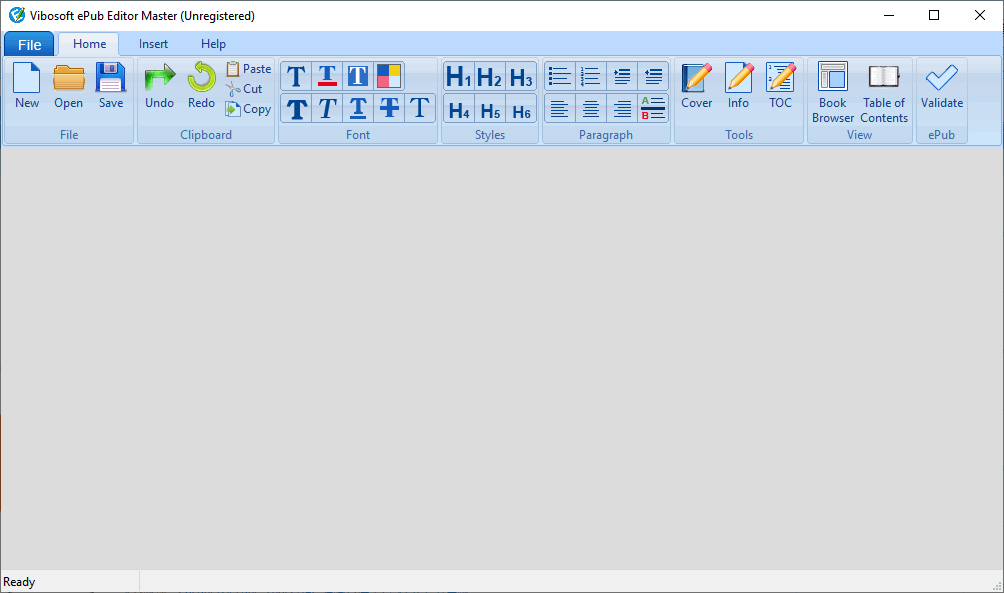This screenshot has height=593, width=1004.
Task: Insert a bulleted list
Action: 559,76
